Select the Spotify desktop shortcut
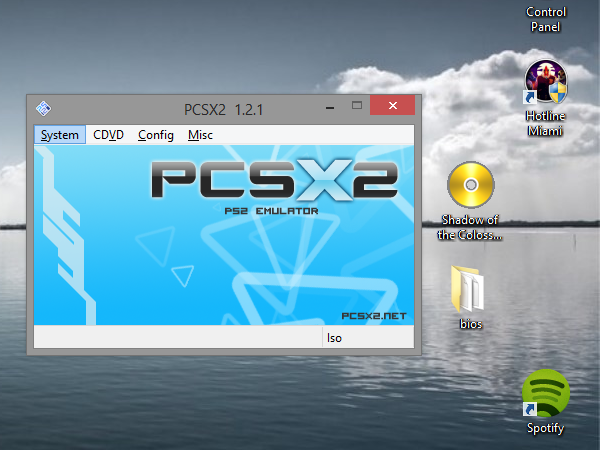This screenshot has height=450, width=600. [x=546, y=402]
